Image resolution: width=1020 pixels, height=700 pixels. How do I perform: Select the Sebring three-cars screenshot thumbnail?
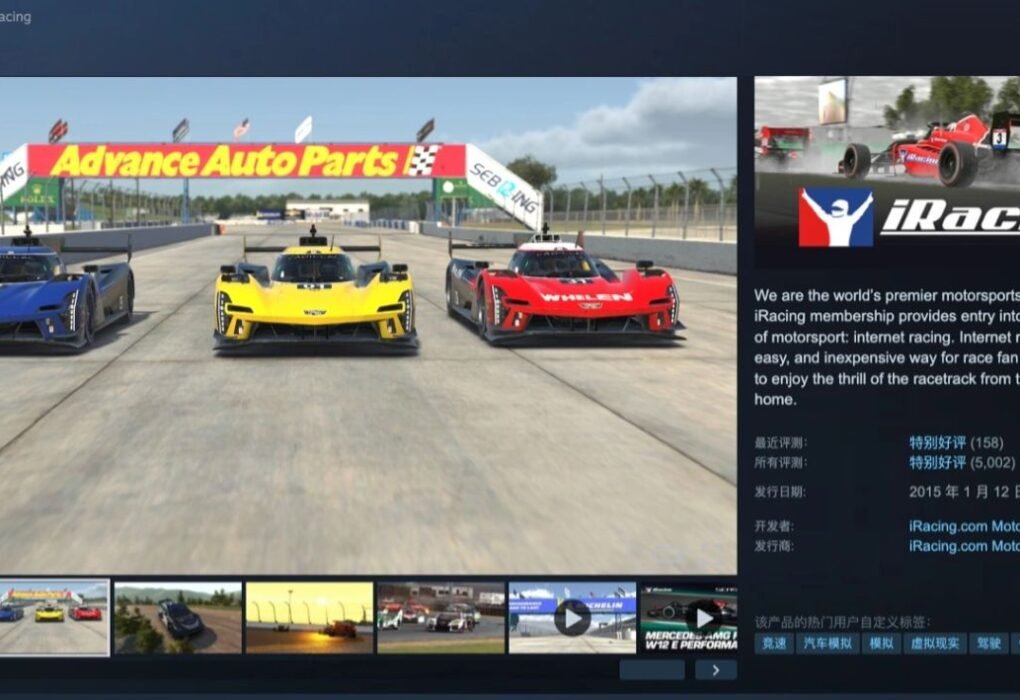point(55,618)
